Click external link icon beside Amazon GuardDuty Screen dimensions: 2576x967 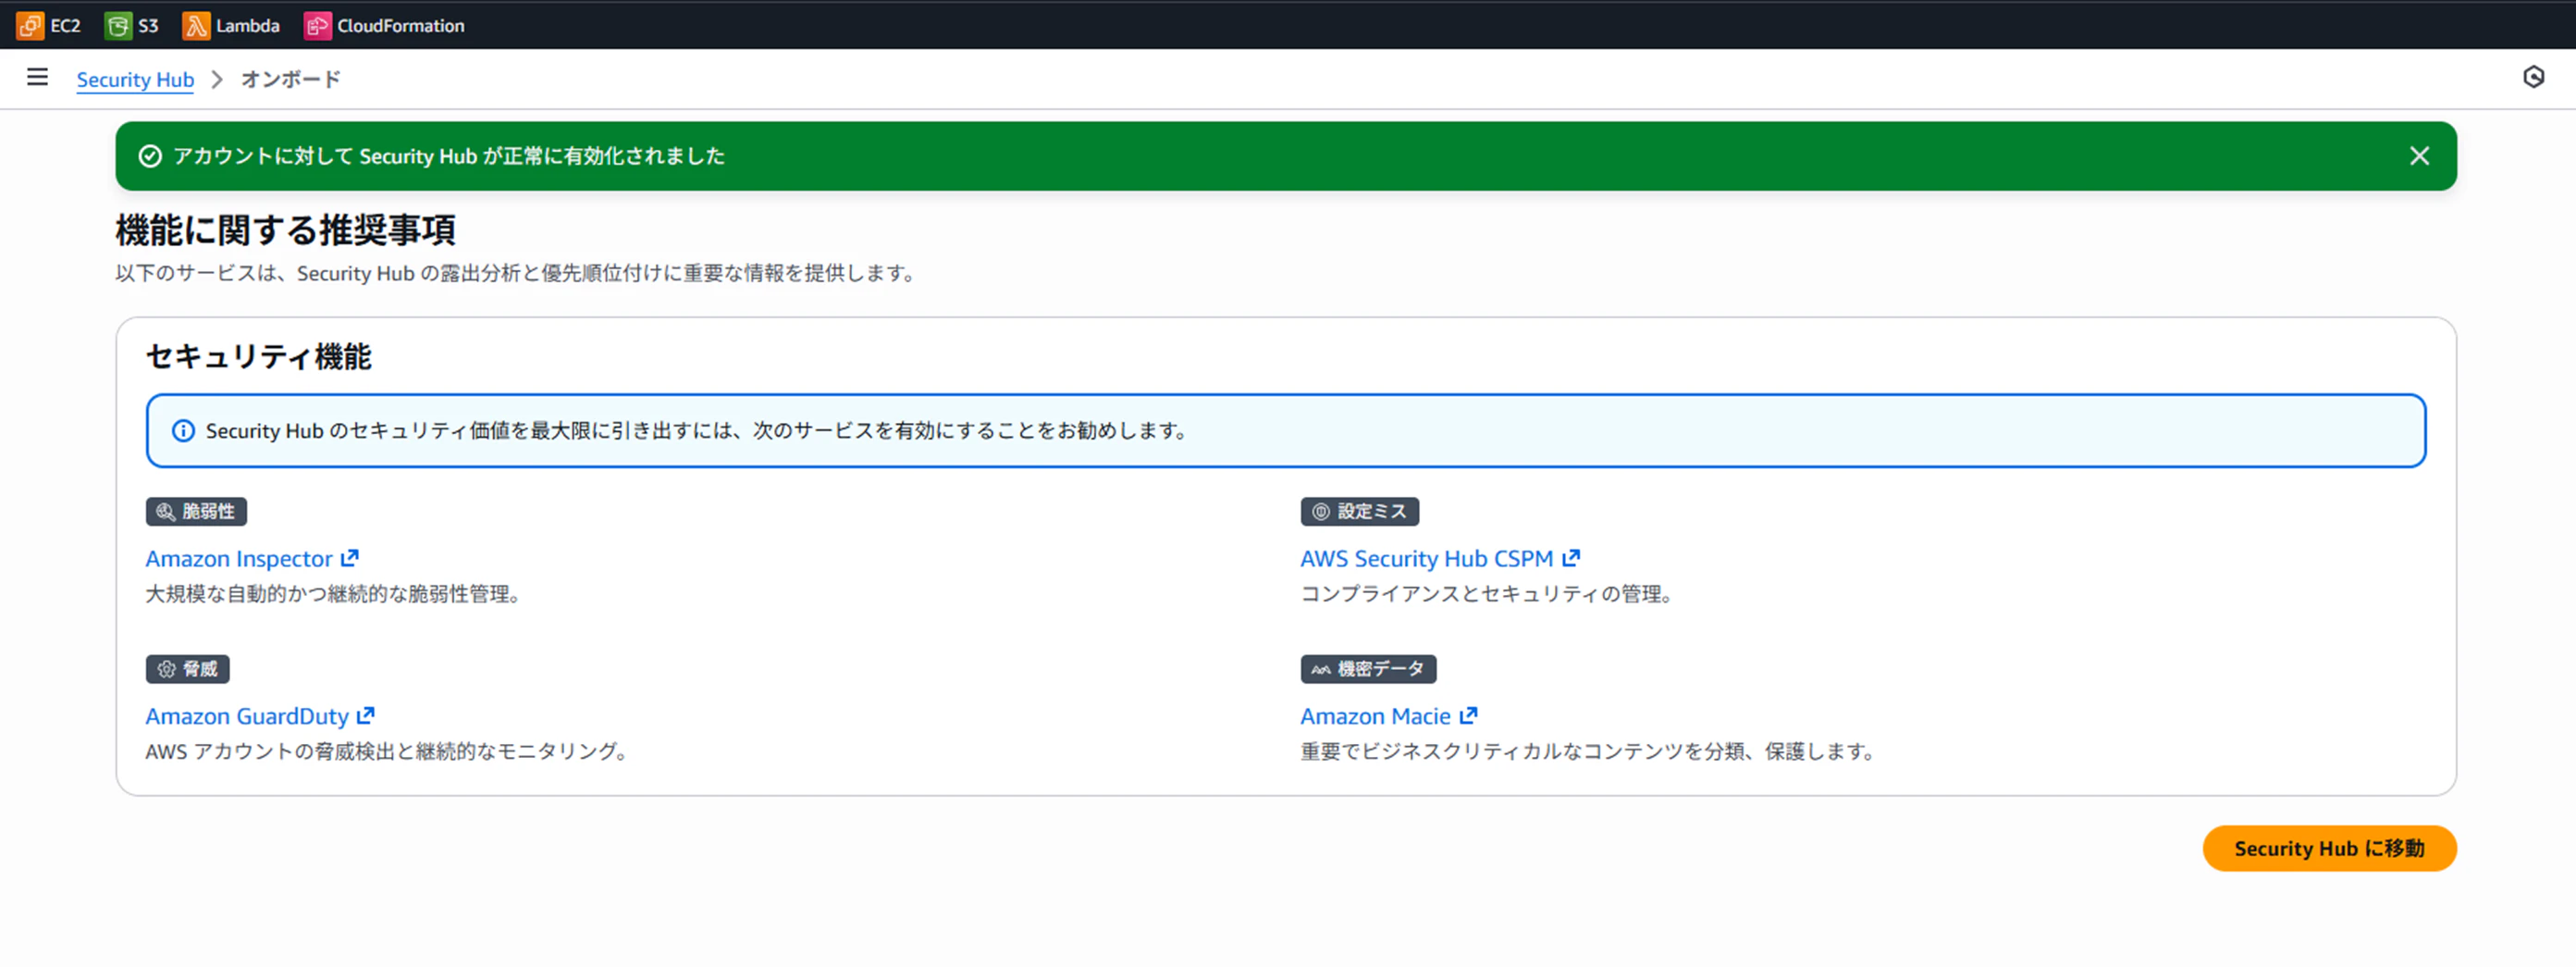pyautogui.click(x=366, y=715)
